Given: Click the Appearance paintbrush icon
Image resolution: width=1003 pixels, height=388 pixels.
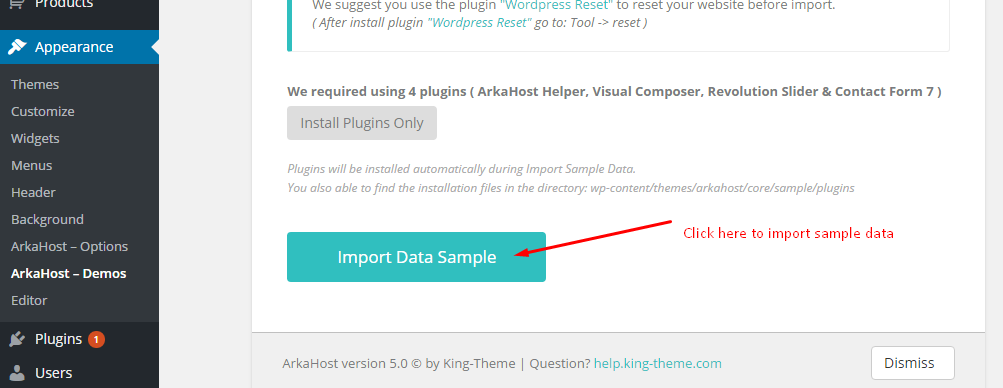Looking at the screenshot, I should pyautogui.click(x=17, y=47).
